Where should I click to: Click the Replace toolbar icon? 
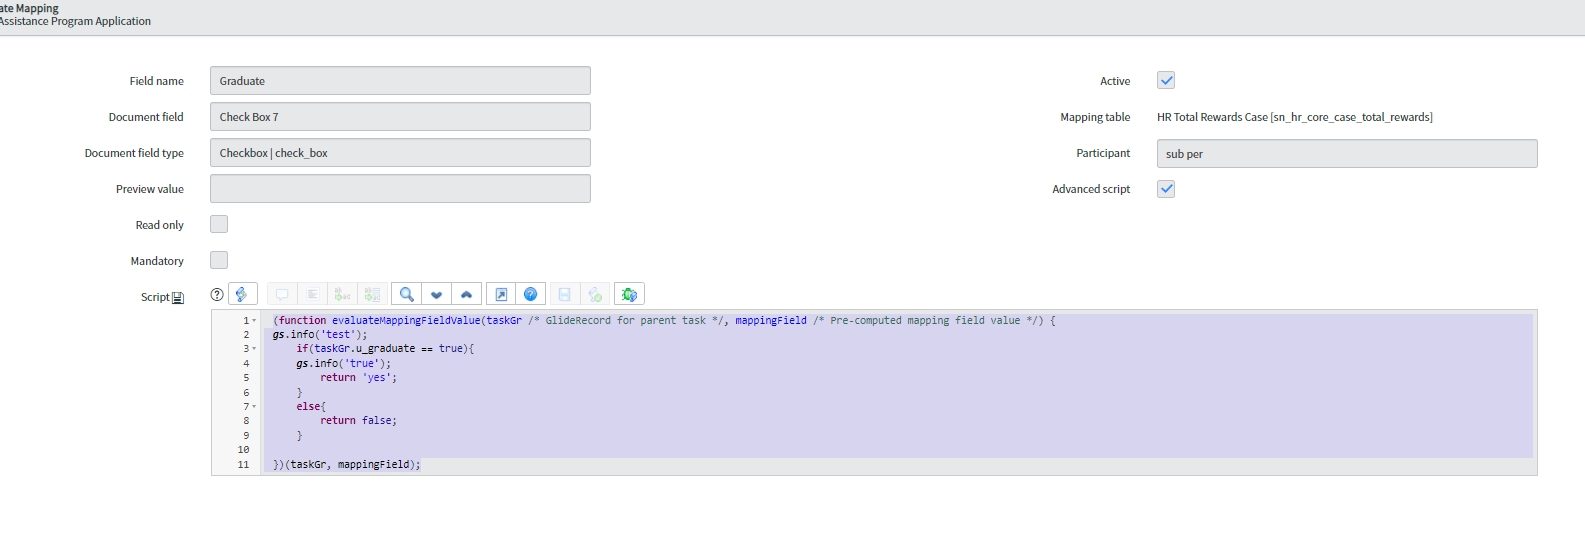(342, 294)
